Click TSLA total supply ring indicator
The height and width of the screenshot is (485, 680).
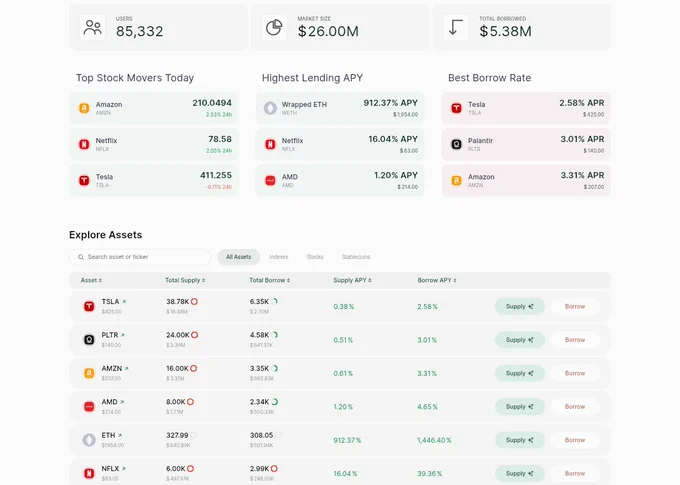click(x=194, y=301)
